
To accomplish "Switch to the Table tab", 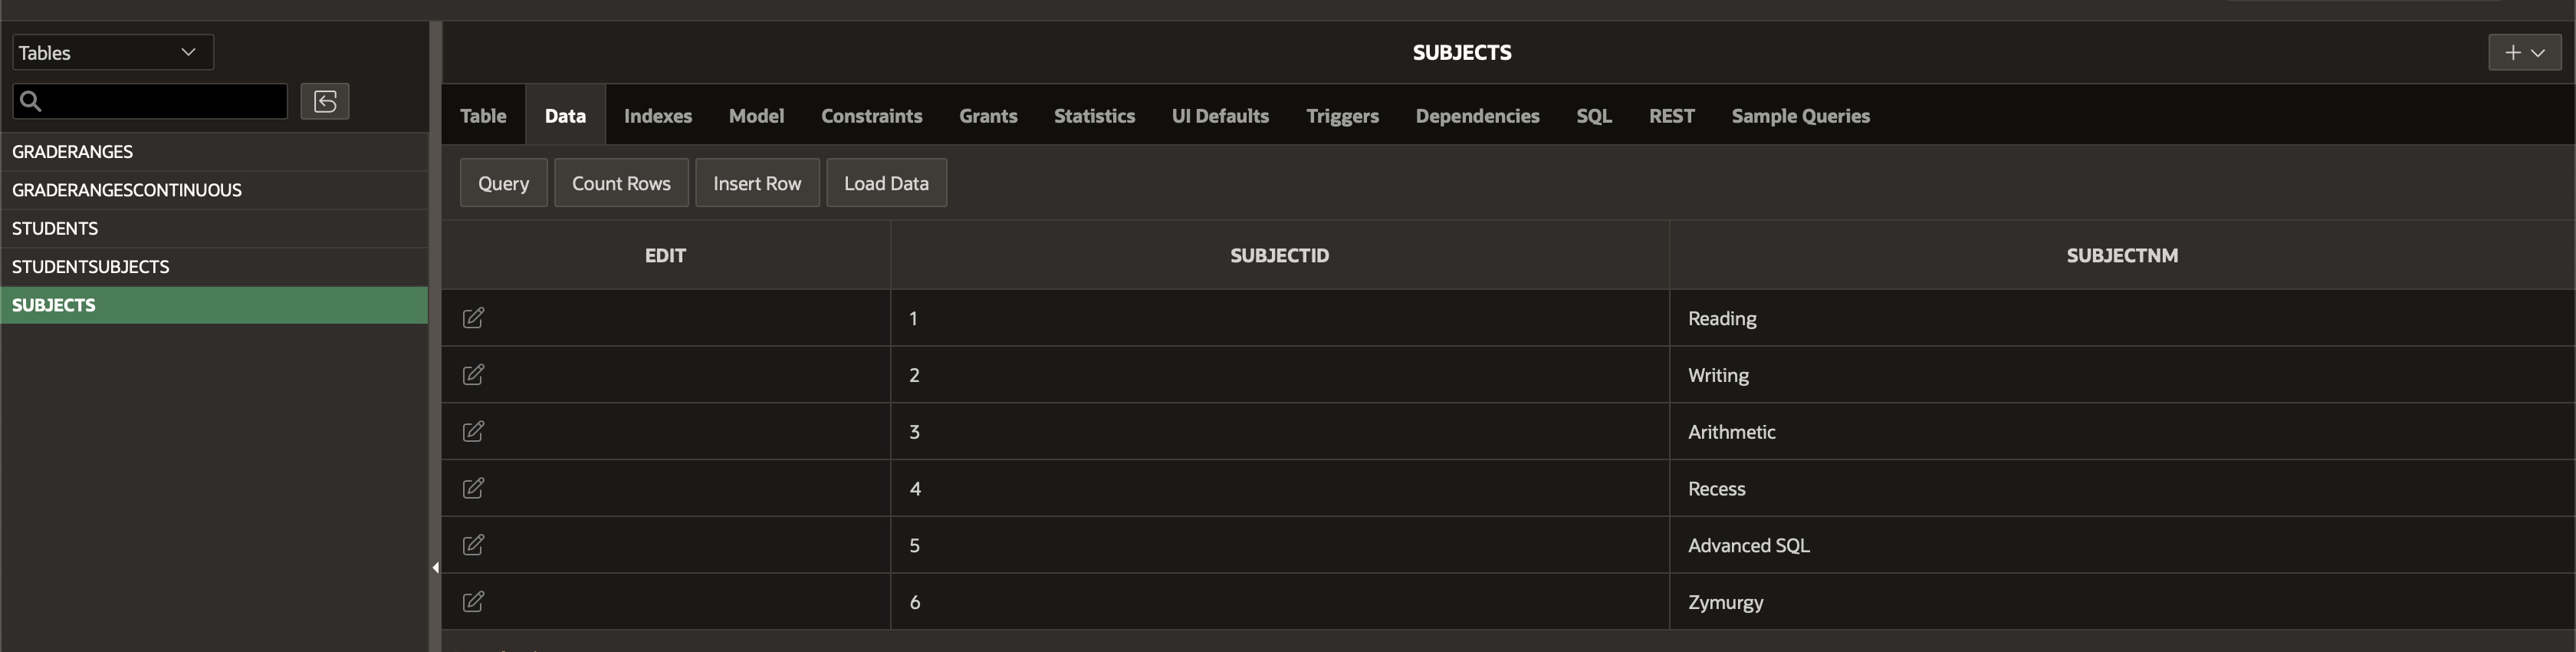I will coord(483,116).
